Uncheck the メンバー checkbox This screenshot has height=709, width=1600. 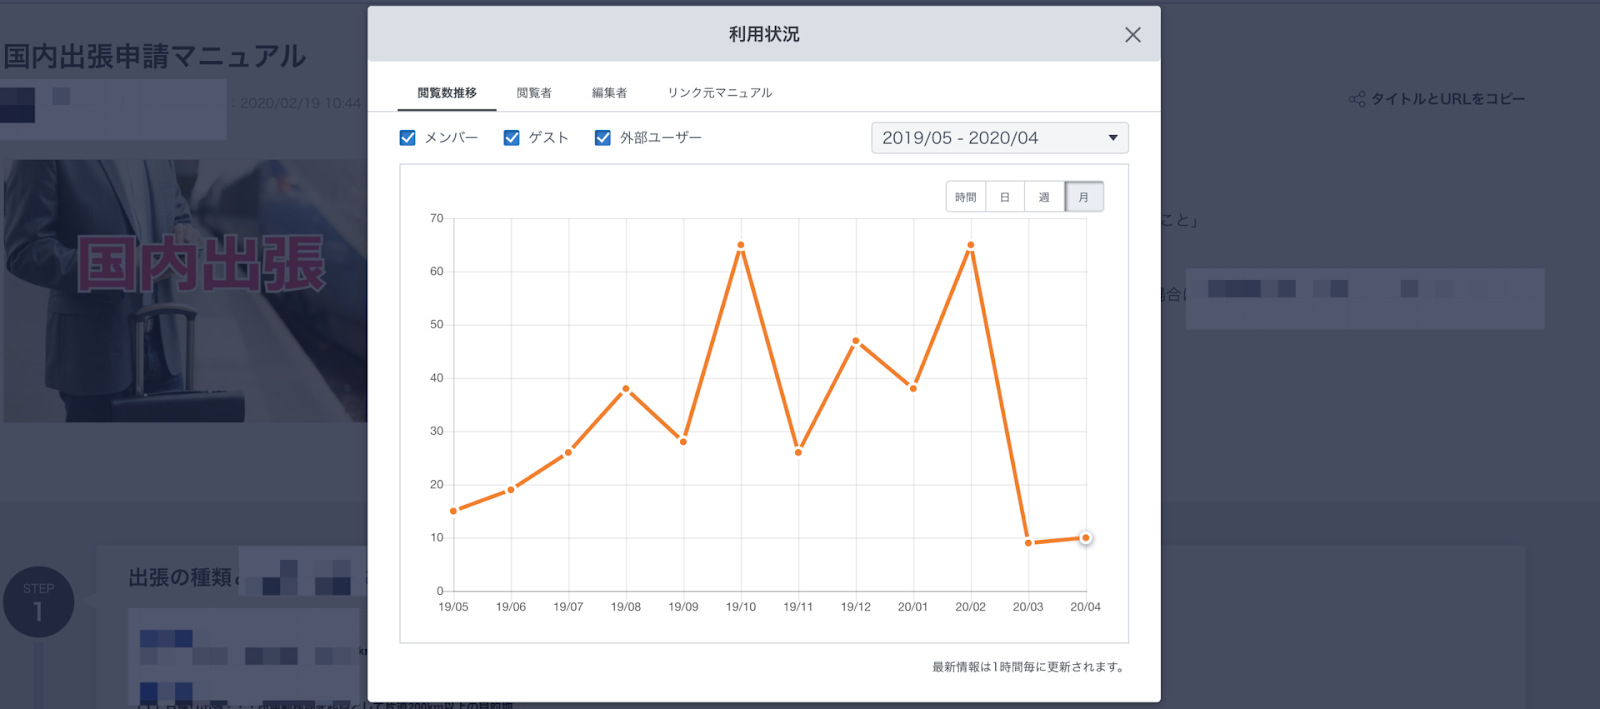(x=408, y=138)
